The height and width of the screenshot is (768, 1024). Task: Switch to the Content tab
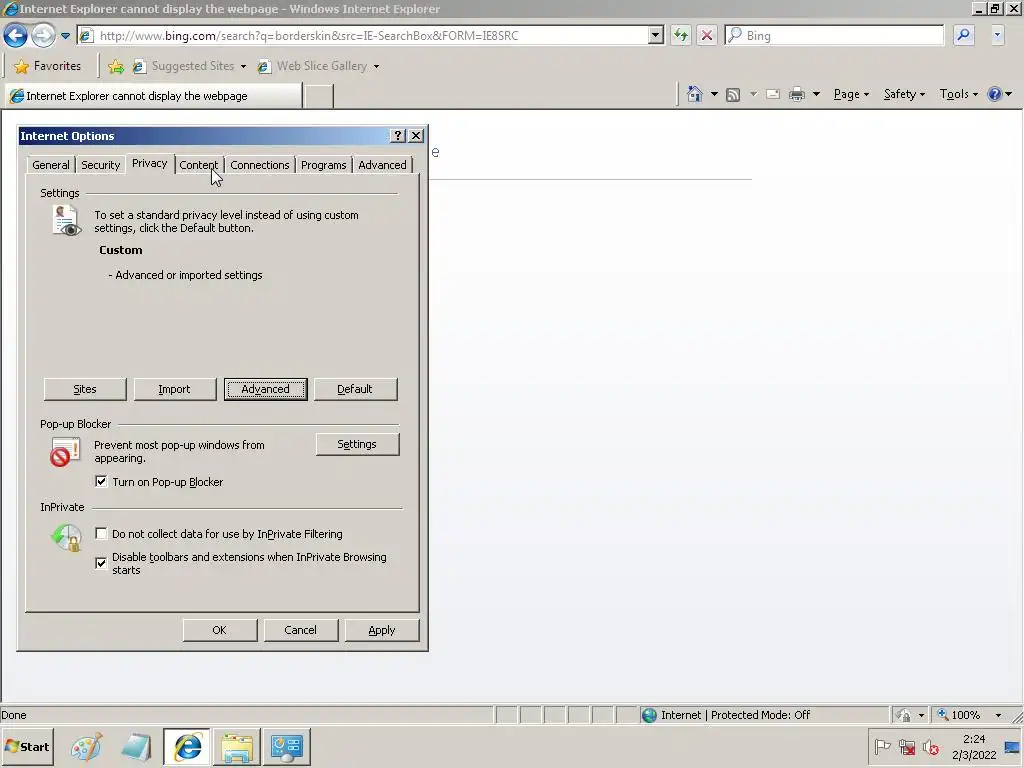tap(199, 165)
